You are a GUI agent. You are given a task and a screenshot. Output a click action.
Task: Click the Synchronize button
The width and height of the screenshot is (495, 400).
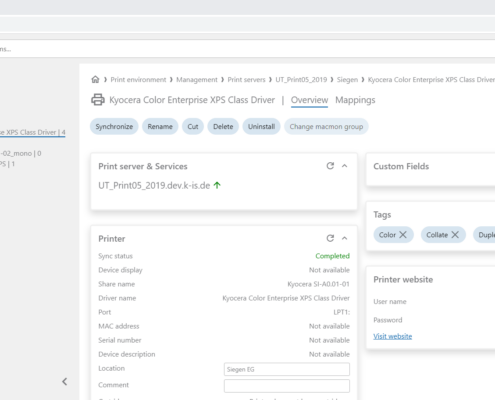click(114, 127)
